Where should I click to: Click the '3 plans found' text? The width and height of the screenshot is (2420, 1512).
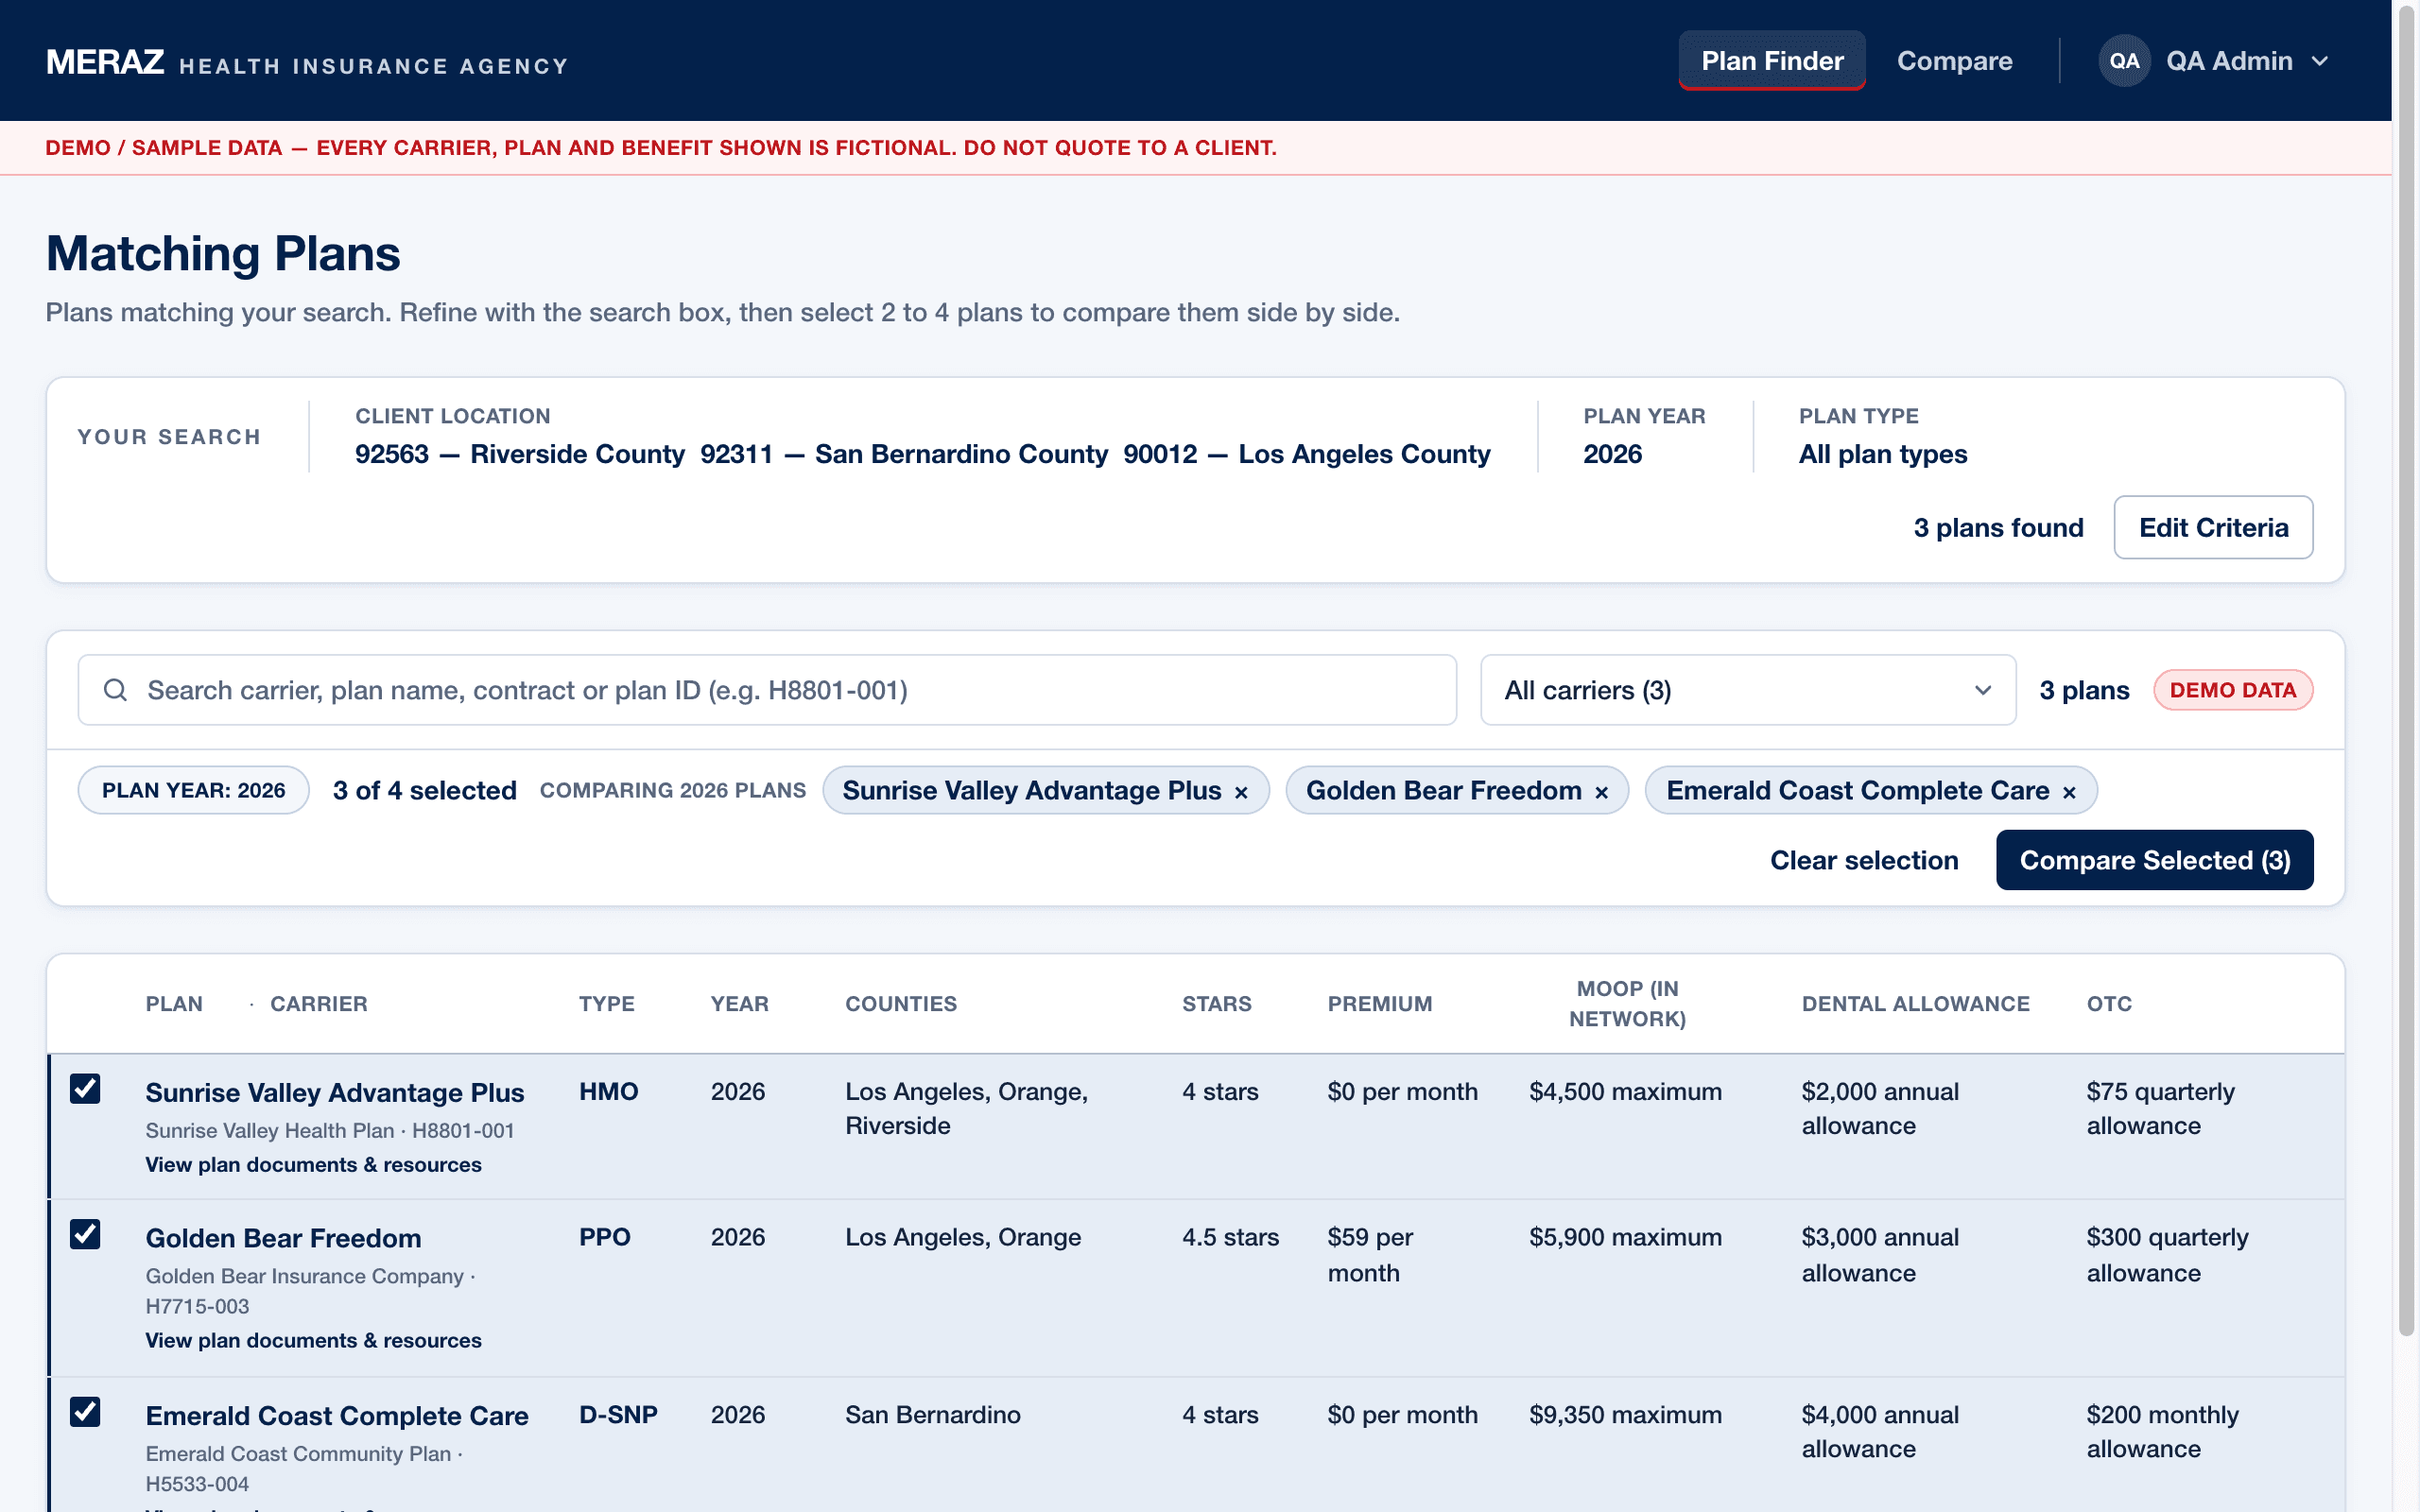1998,527
